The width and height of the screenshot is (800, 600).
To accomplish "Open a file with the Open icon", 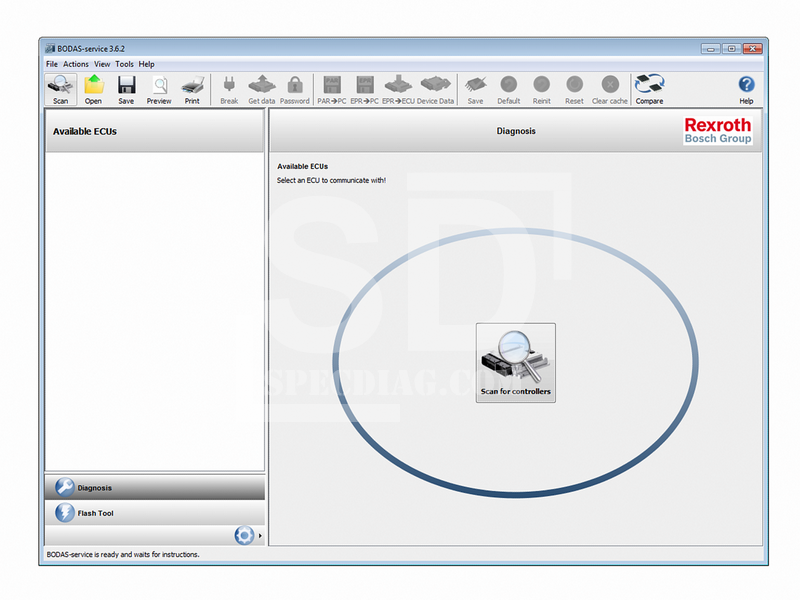I will pos(93,89).
